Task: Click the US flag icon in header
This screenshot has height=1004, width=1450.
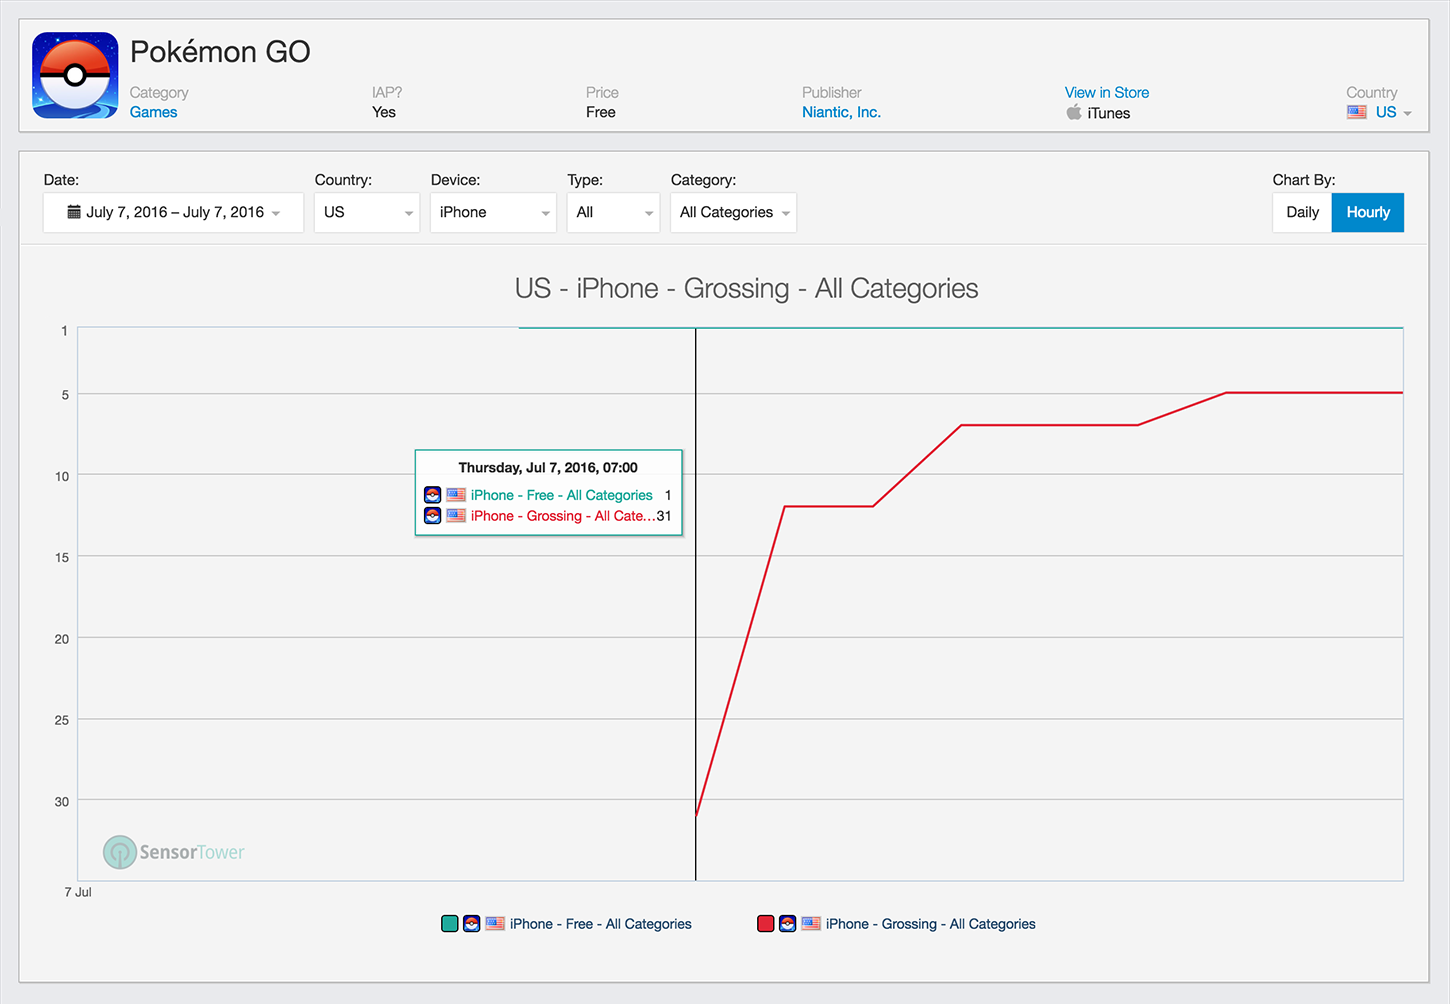Action: [x=1357, y=112]
